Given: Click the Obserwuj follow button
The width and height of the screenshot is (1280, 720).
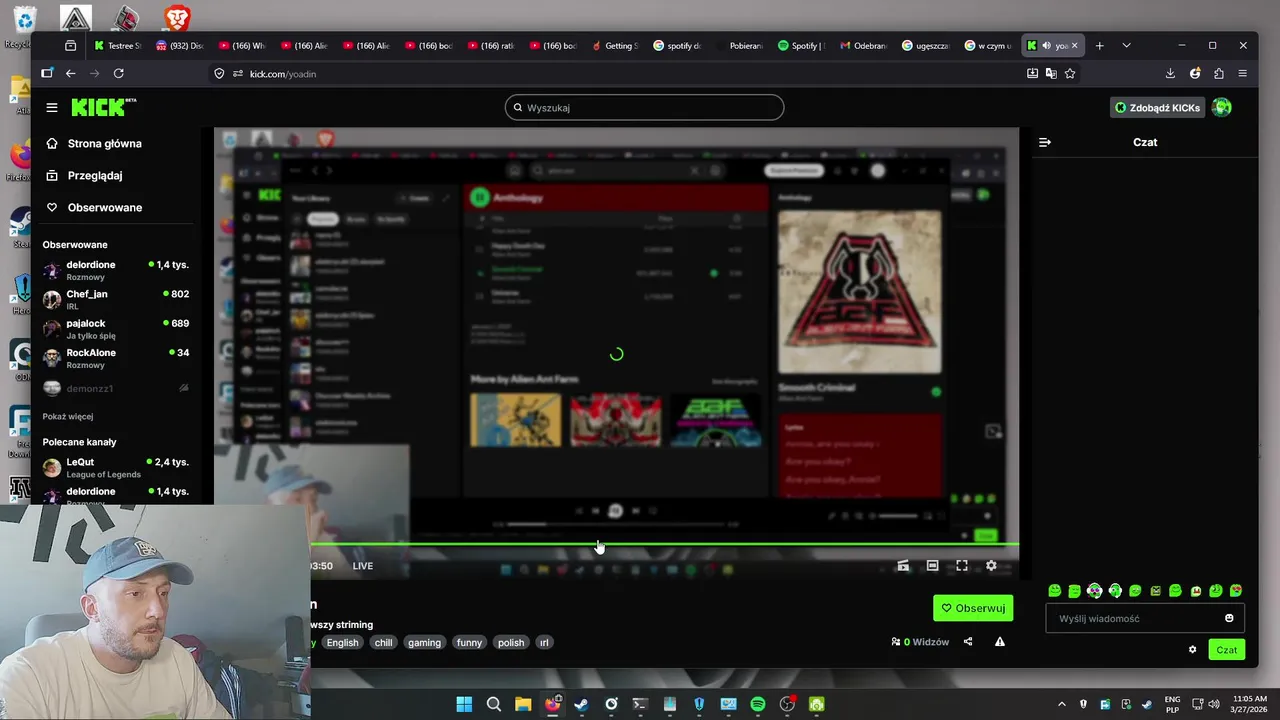Looking at the screenshot, I should pyautogui.click(x=973, y=608).
